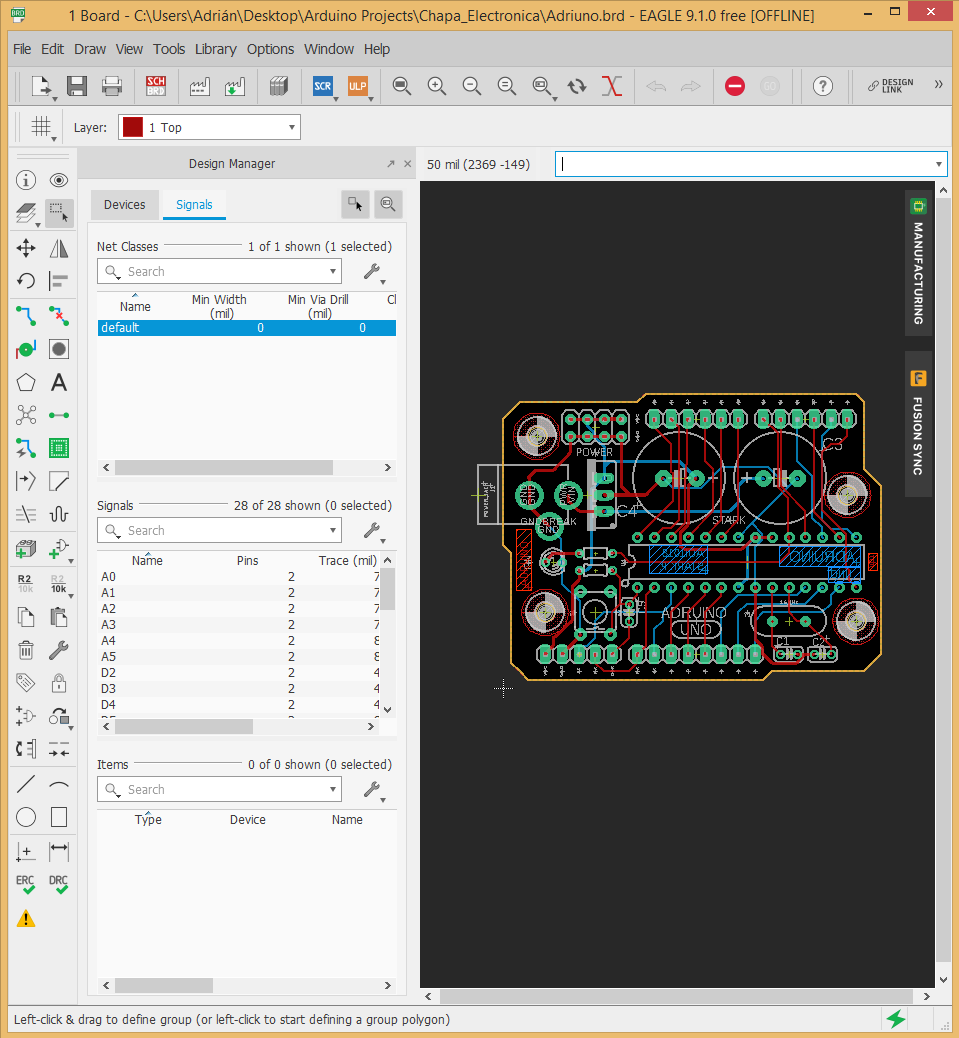959x1038 pixels.
Task: Select the Polygon drawing tool
Action: (x=26, y=382)
